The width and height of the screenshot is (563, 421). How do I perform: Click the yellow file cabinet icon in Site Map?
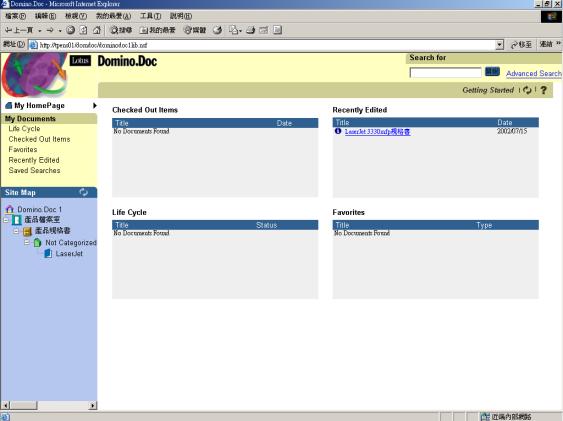pos(27,231)
